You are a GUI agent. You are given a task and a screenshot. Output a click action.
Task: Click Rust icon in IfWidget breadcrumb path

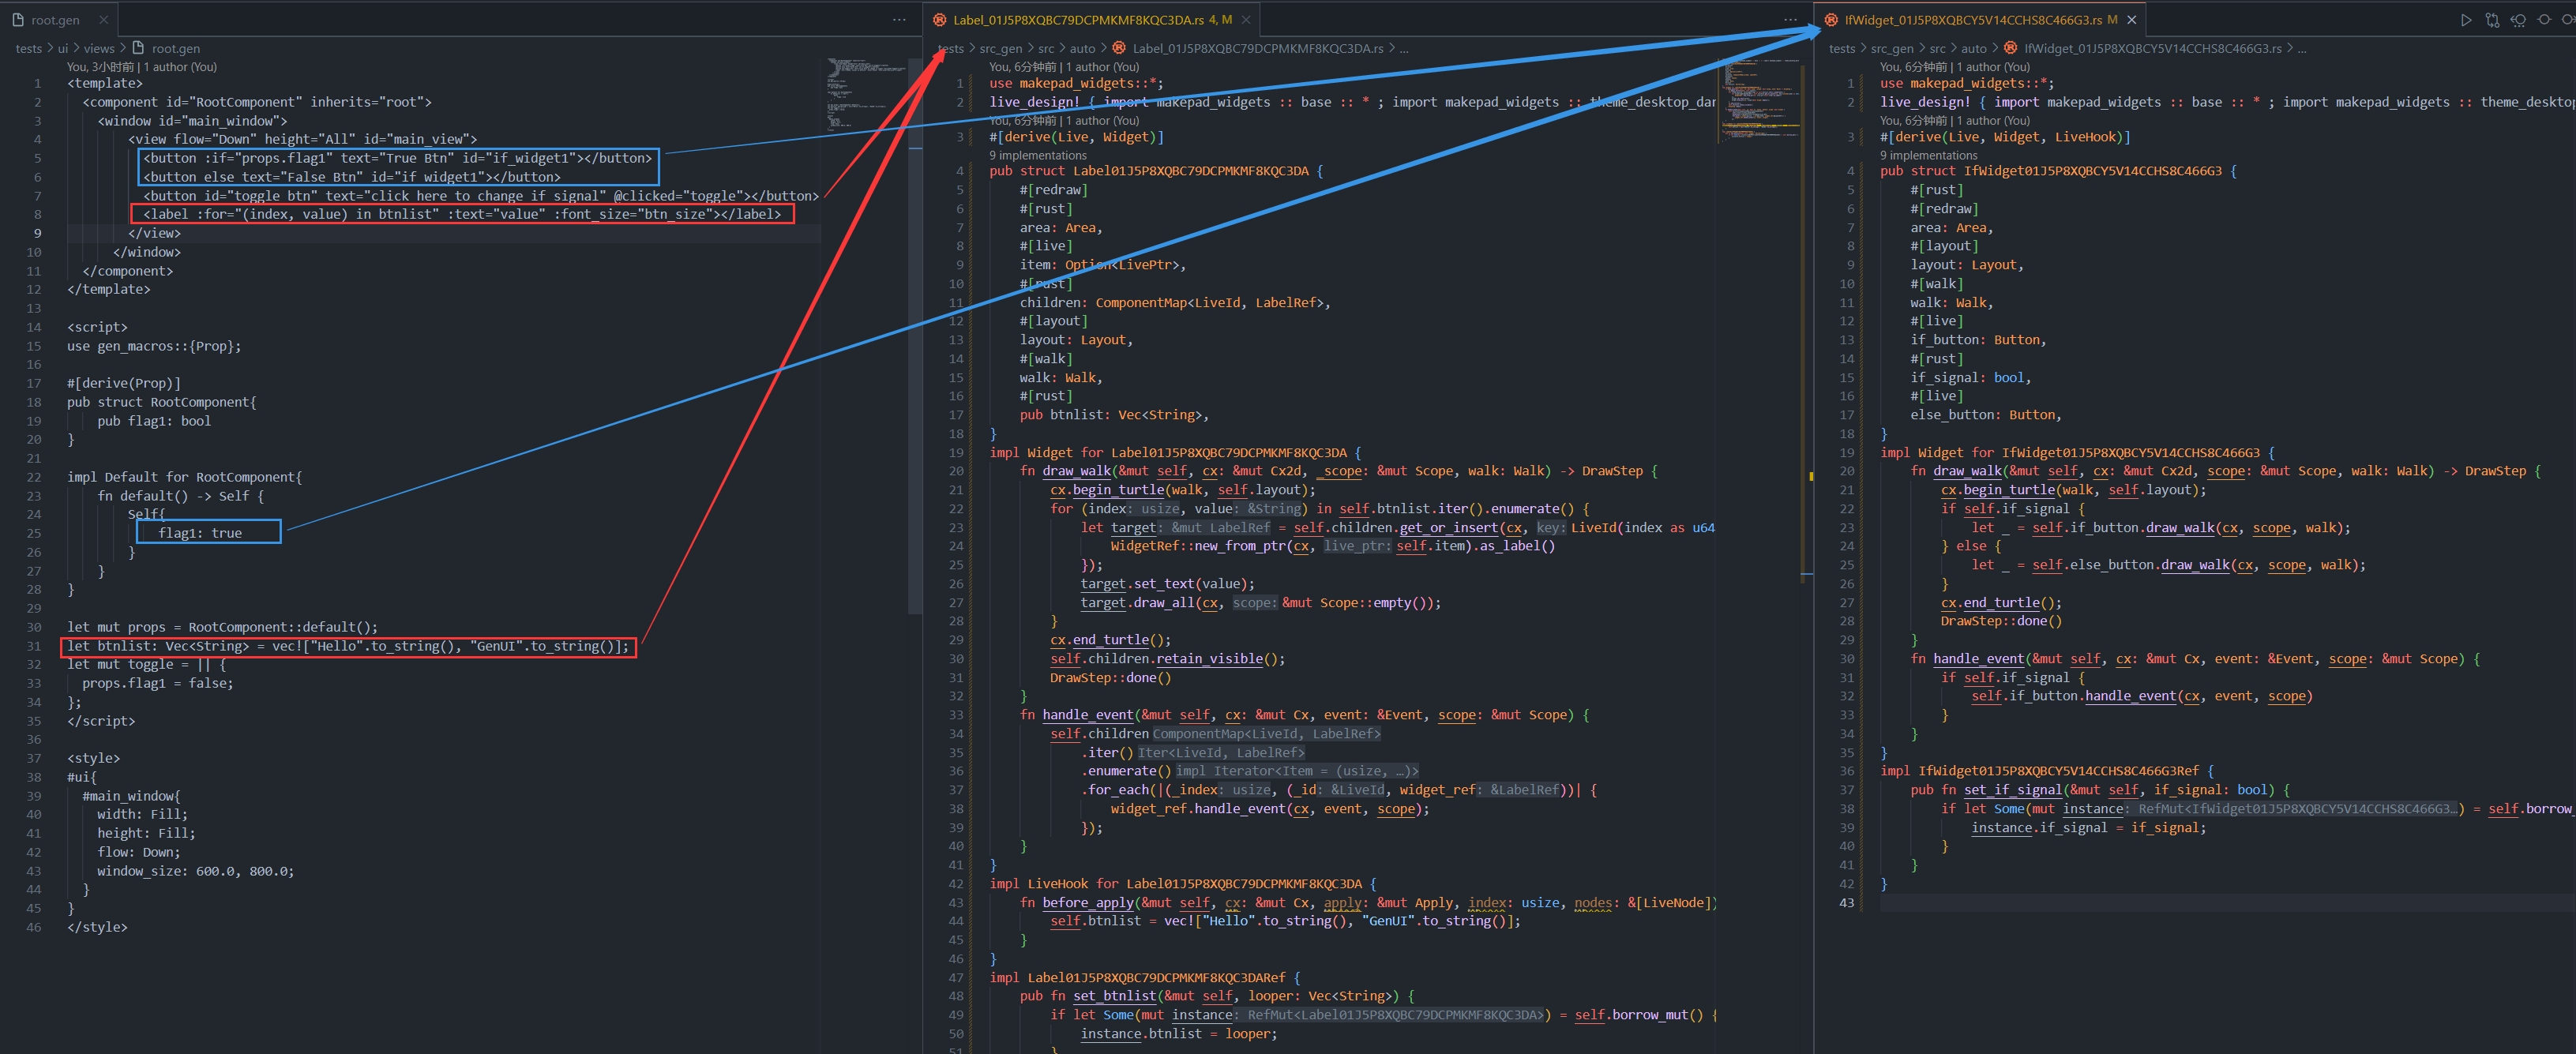2010,48
